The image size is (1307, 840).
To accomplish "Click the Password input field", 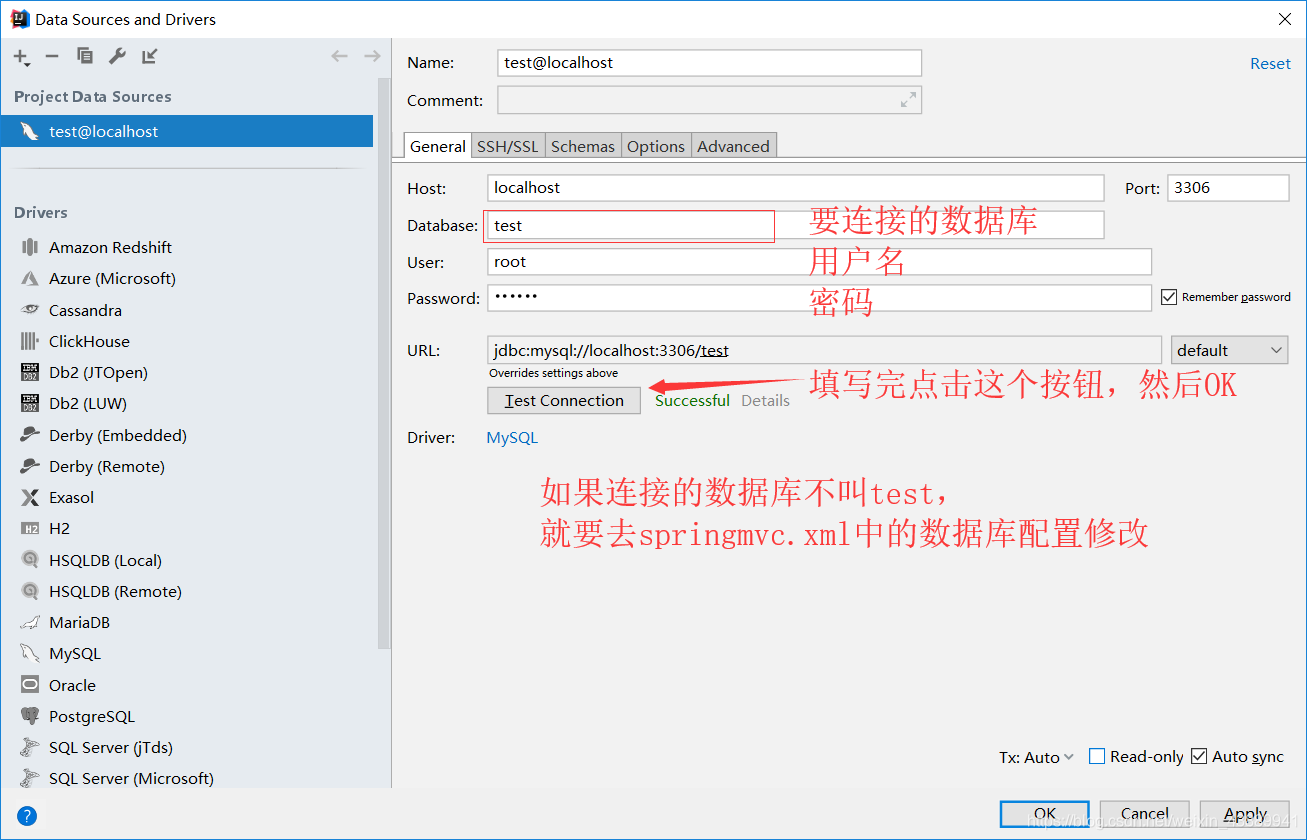I will coord(820,298).
